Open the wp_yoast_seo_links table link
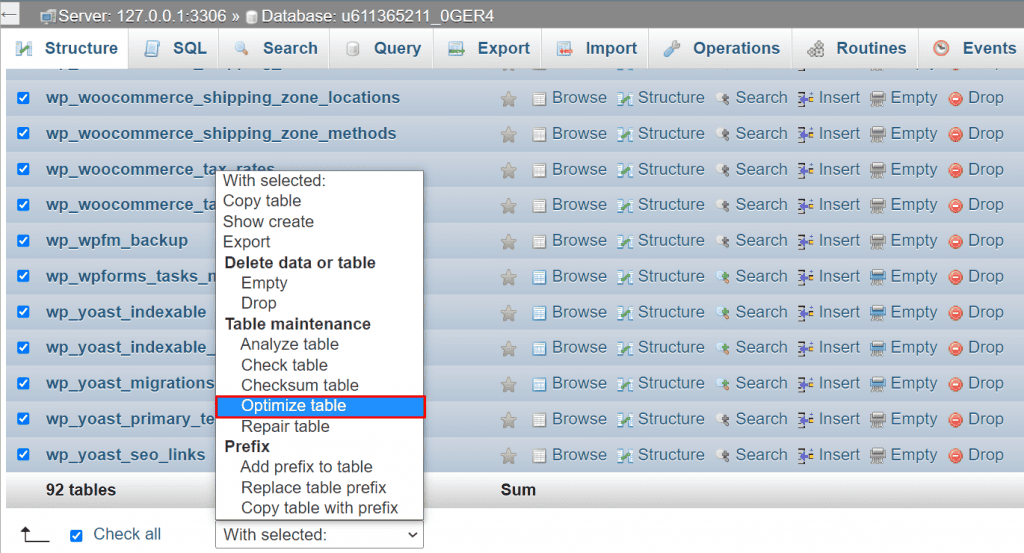Viewport: 1024px width, 553px height. pyautogui.click(x=125, y=455)
